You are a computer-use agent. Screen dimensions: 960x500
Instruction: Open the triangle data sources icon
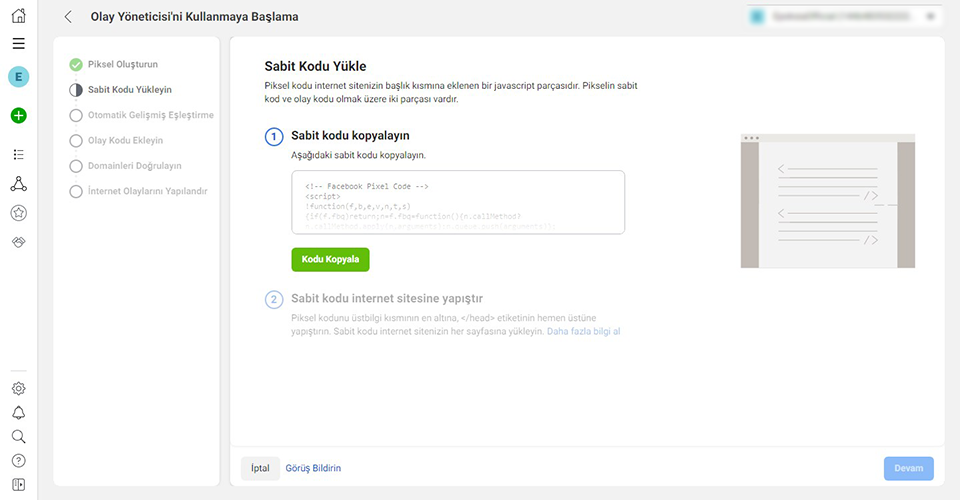18,184
